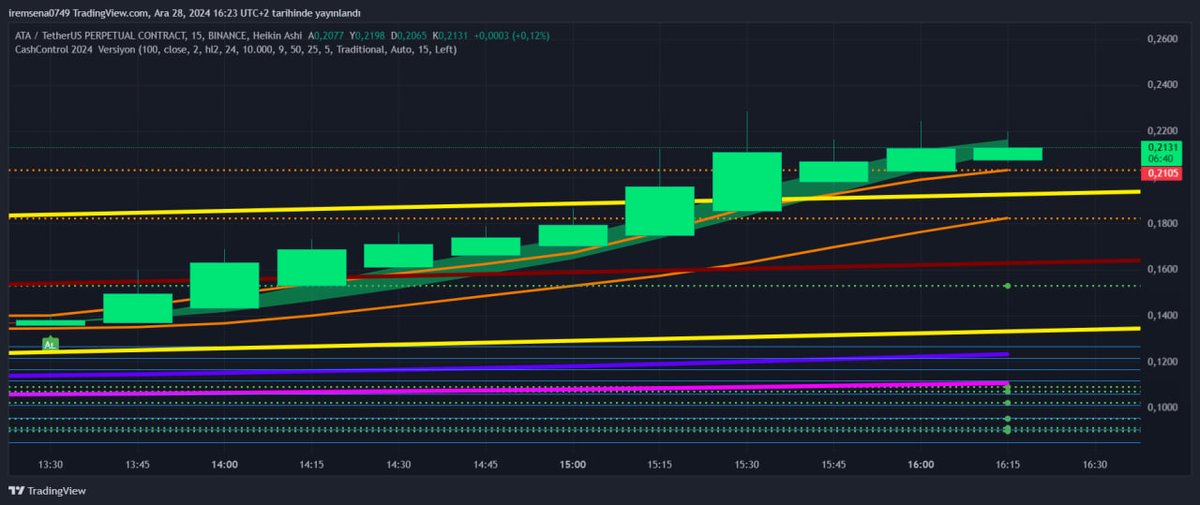Viewport: 1200px width, 505px height.
Task: Click the 16:00 time axis label
Action: pyautogui.click(x=921, y=465)
